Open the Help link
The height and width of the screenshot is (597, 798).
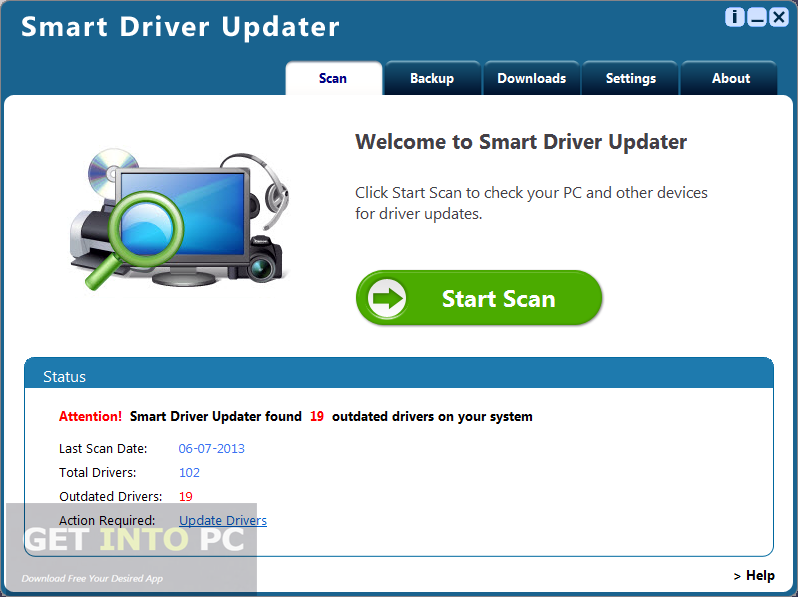point(754,576)
